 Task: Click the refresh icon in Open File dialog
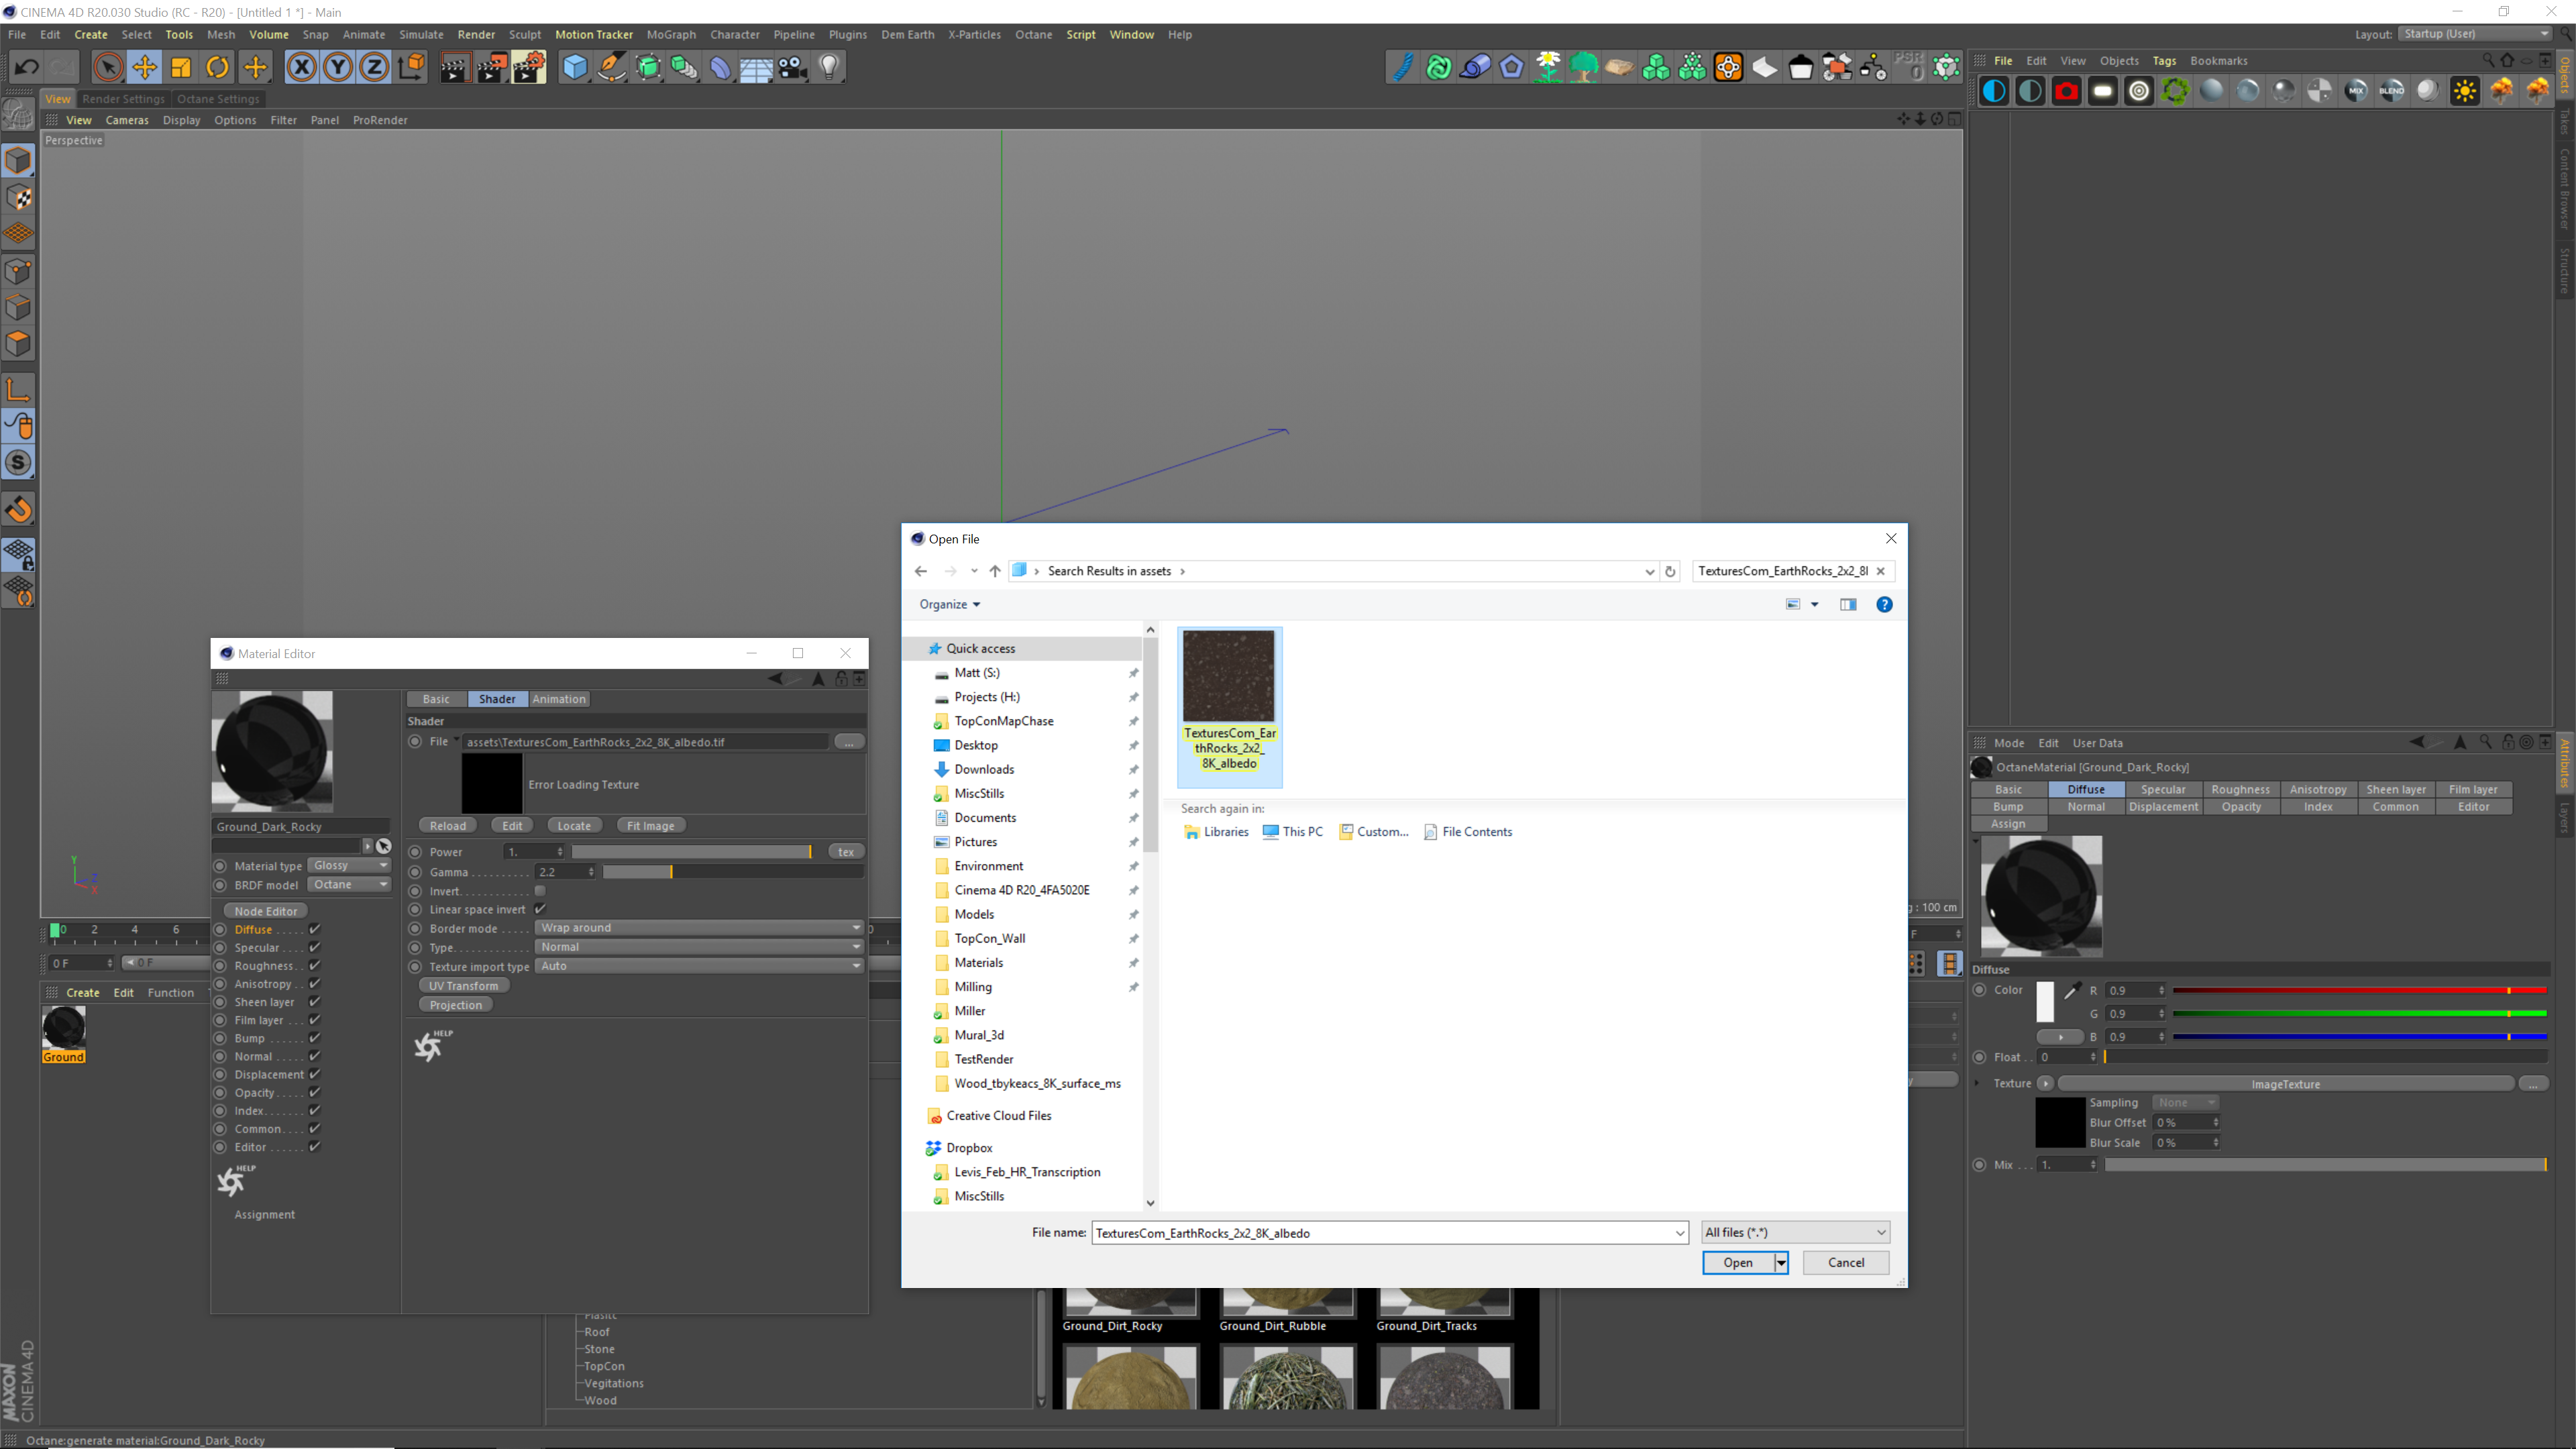(x=1670, y=571)
